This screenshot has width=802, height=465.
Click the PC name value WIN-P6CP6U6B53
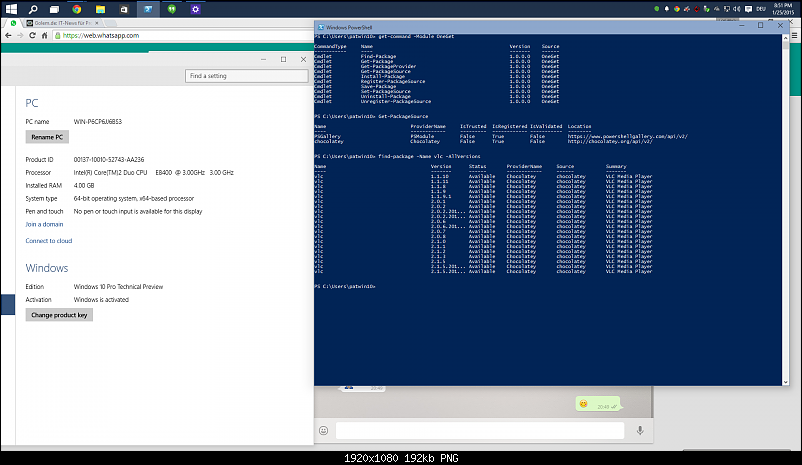click(98, 122)
